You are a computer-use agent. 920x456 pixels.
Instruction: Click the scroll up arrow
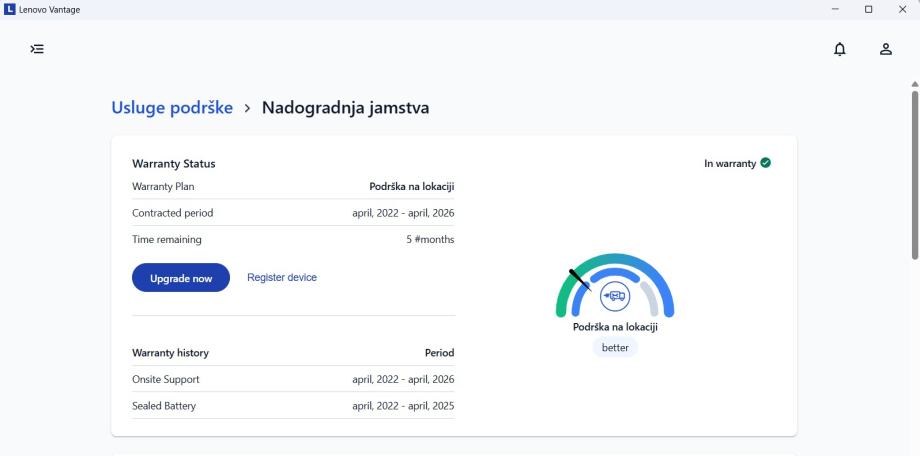point(914,84)
